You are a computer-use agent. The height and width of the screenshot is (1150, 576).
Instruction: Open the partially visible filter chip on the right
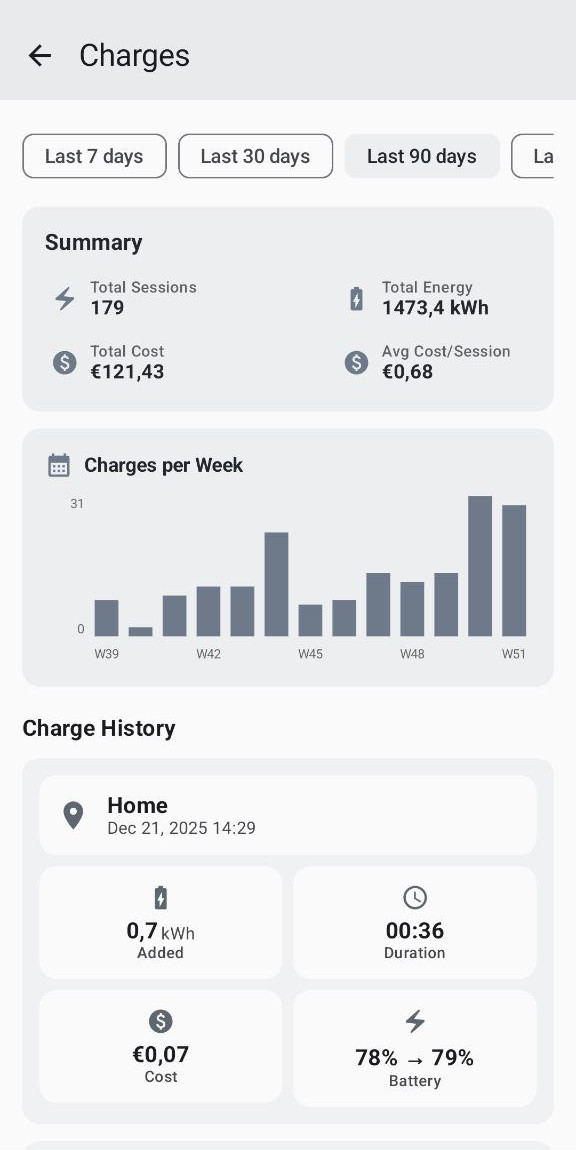click(545, 156)
